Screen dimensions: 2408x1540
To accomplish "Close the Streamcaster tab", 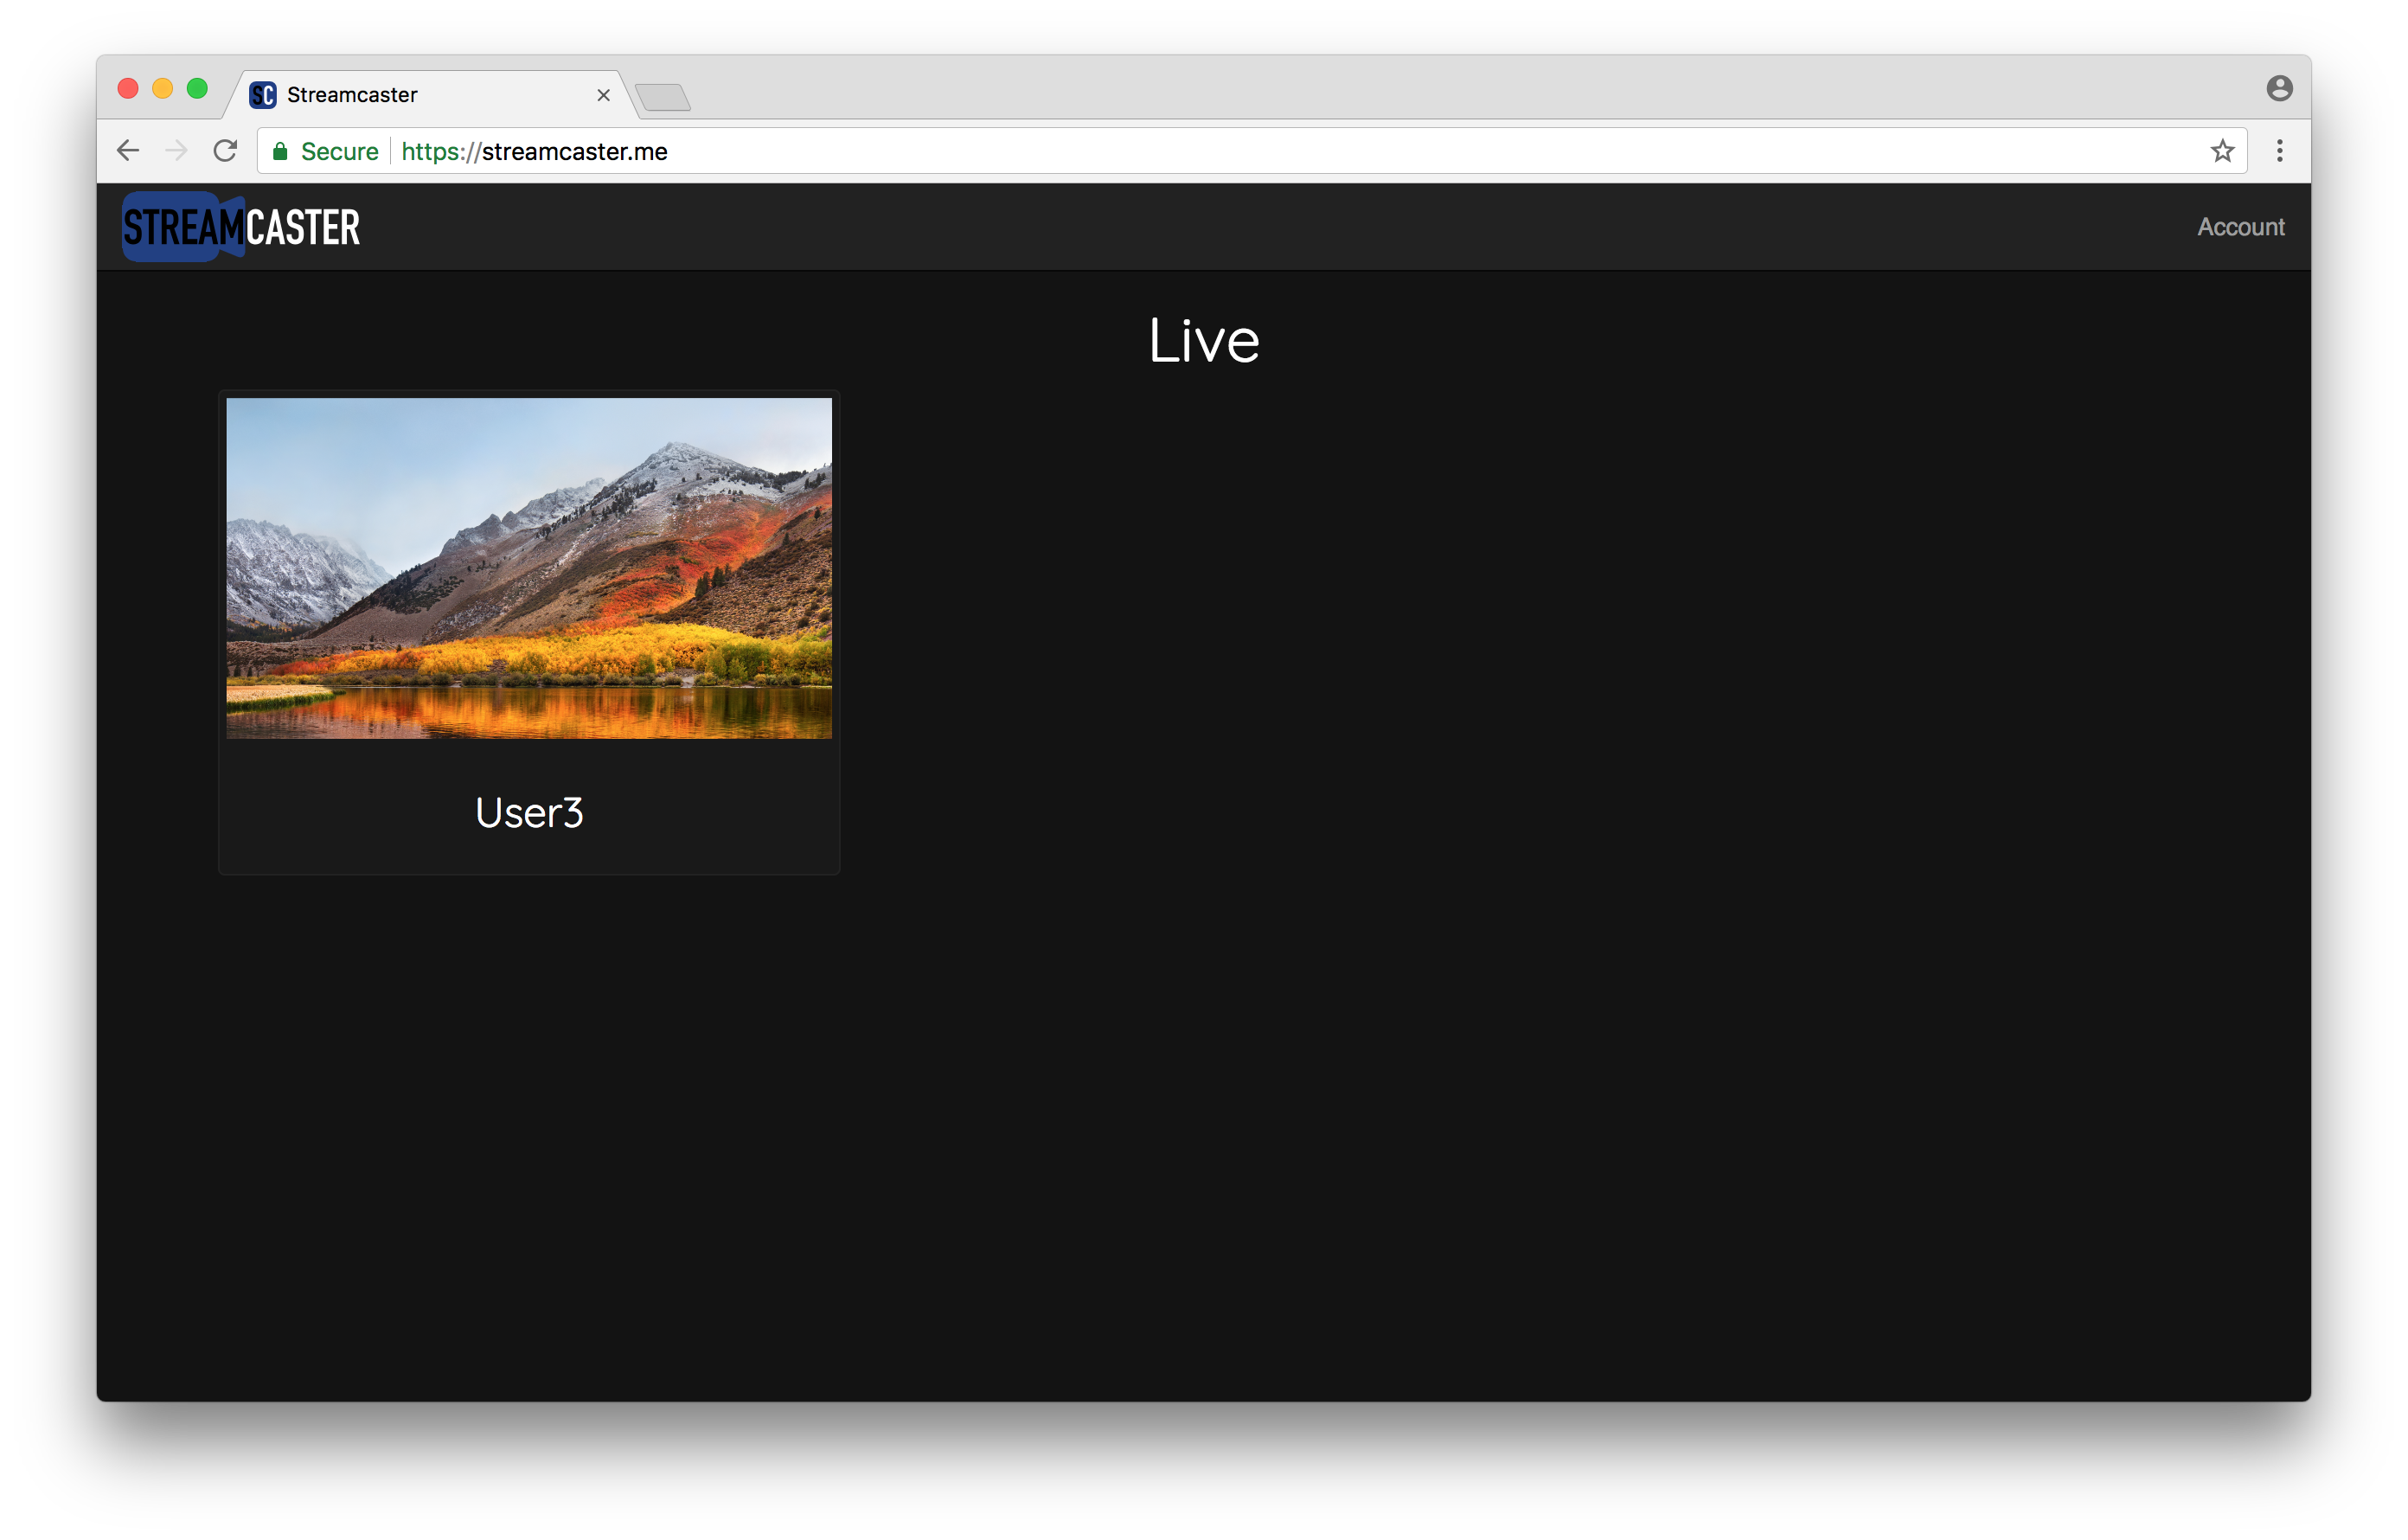I will [603, 95].
